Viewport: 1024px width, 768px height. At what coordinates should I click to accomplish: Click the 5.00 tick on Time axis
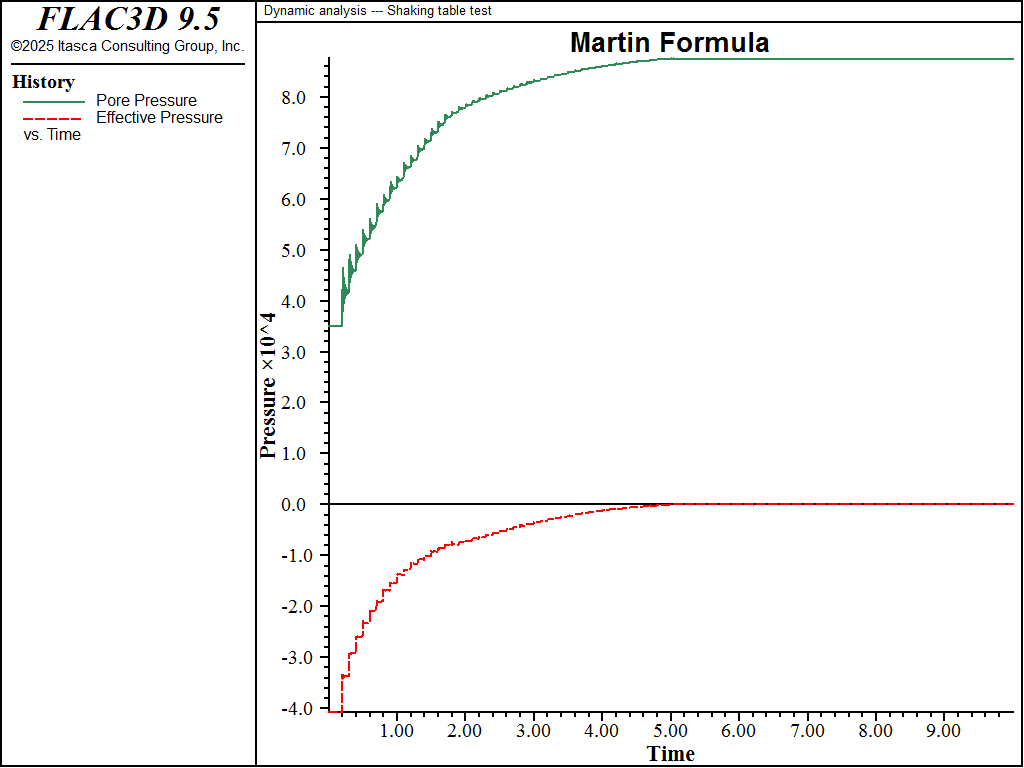[x=670, y=730]
